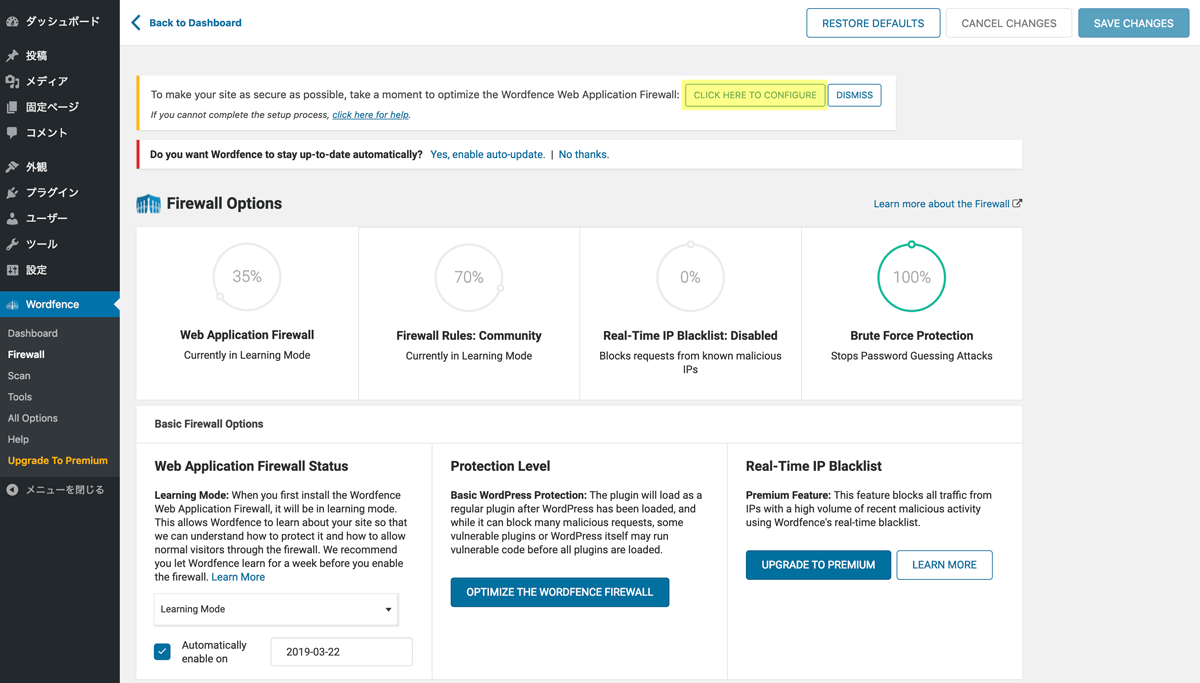Click the 0% Real-Time IP Blacklist gauge
The width and height of the screenshot is (1200, 683).
click(690, 277)
